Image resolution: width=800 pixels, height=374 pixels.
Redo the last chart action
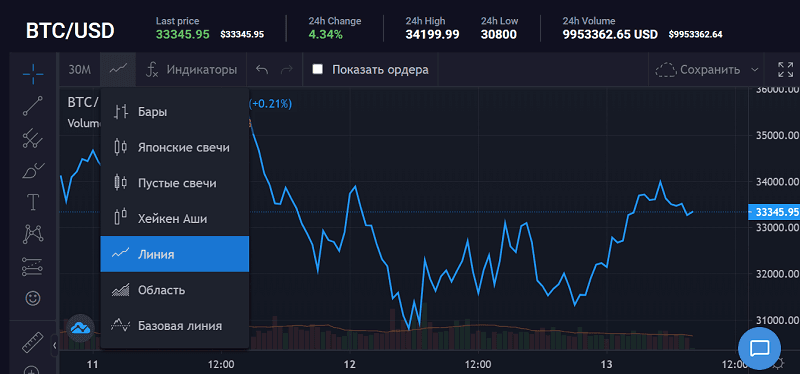pyautogui.click(x=287, y=69)
